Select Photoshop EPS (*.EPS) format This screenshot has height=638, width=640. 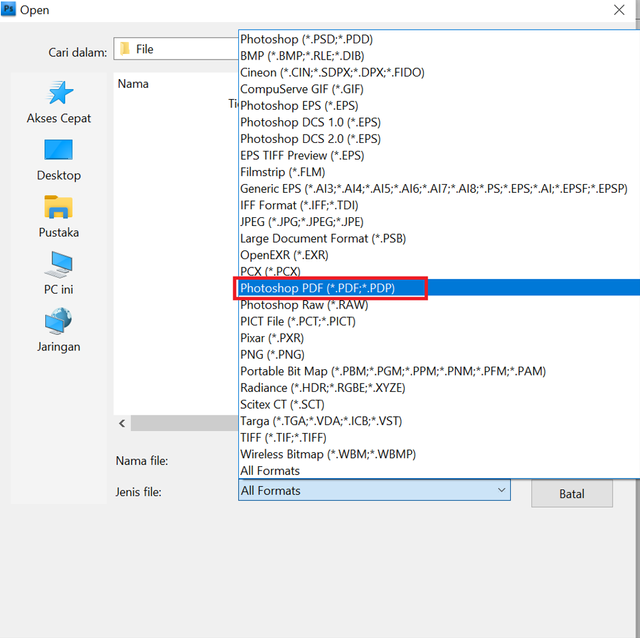pos(439,105)
